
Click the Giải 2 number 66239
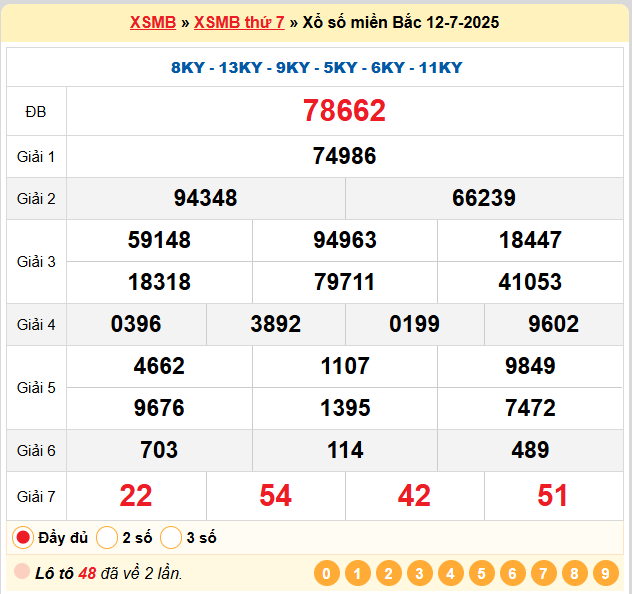484,198
